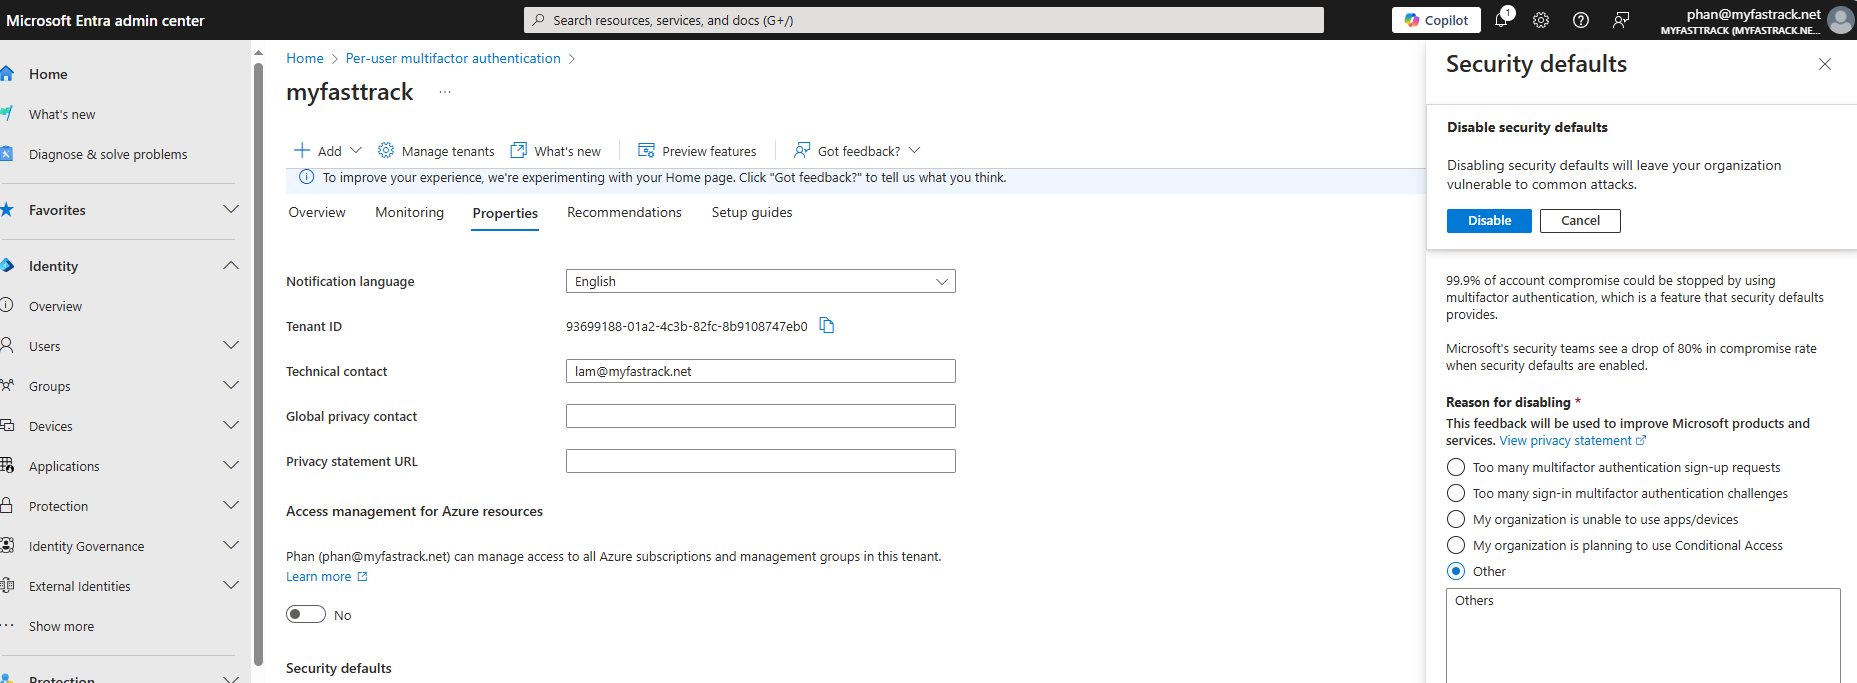Click the Overview info icon in sidebar
The width and height of the screenshot is (1857, 683).
[7, 305]
